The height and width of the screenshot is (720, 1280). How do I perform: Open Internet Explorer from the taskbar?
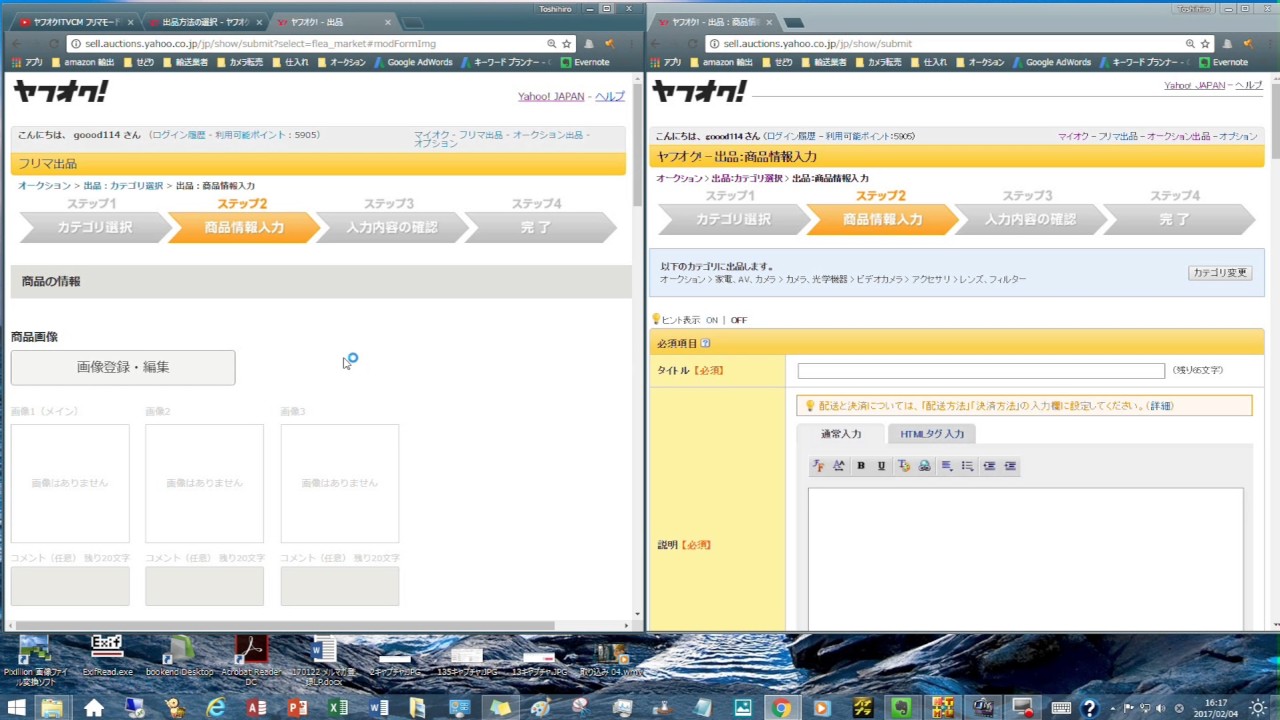[x=215, y=707]
